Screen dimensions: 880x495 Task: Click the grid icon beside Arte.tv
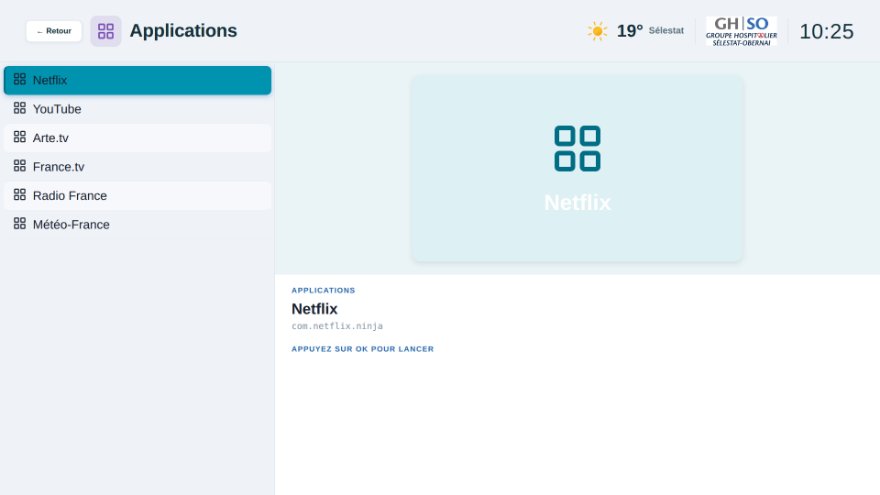click(20, 137)
